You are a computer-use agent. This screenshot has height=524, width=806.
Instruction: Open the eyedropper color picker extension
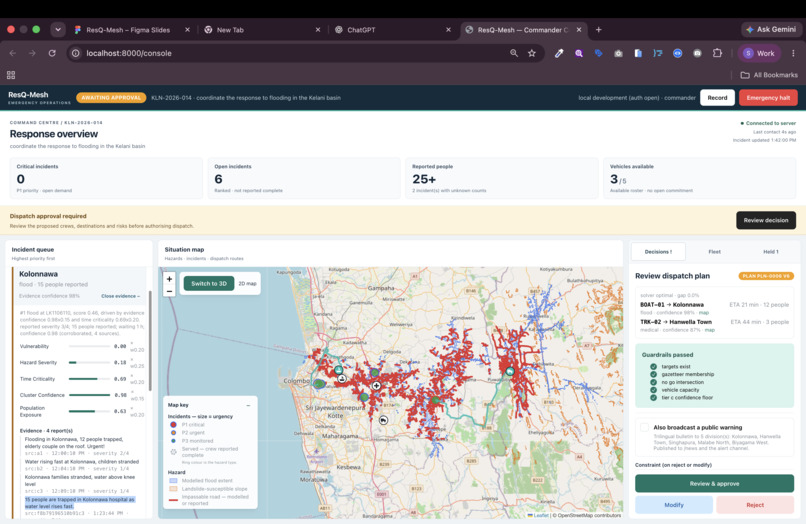559,53
